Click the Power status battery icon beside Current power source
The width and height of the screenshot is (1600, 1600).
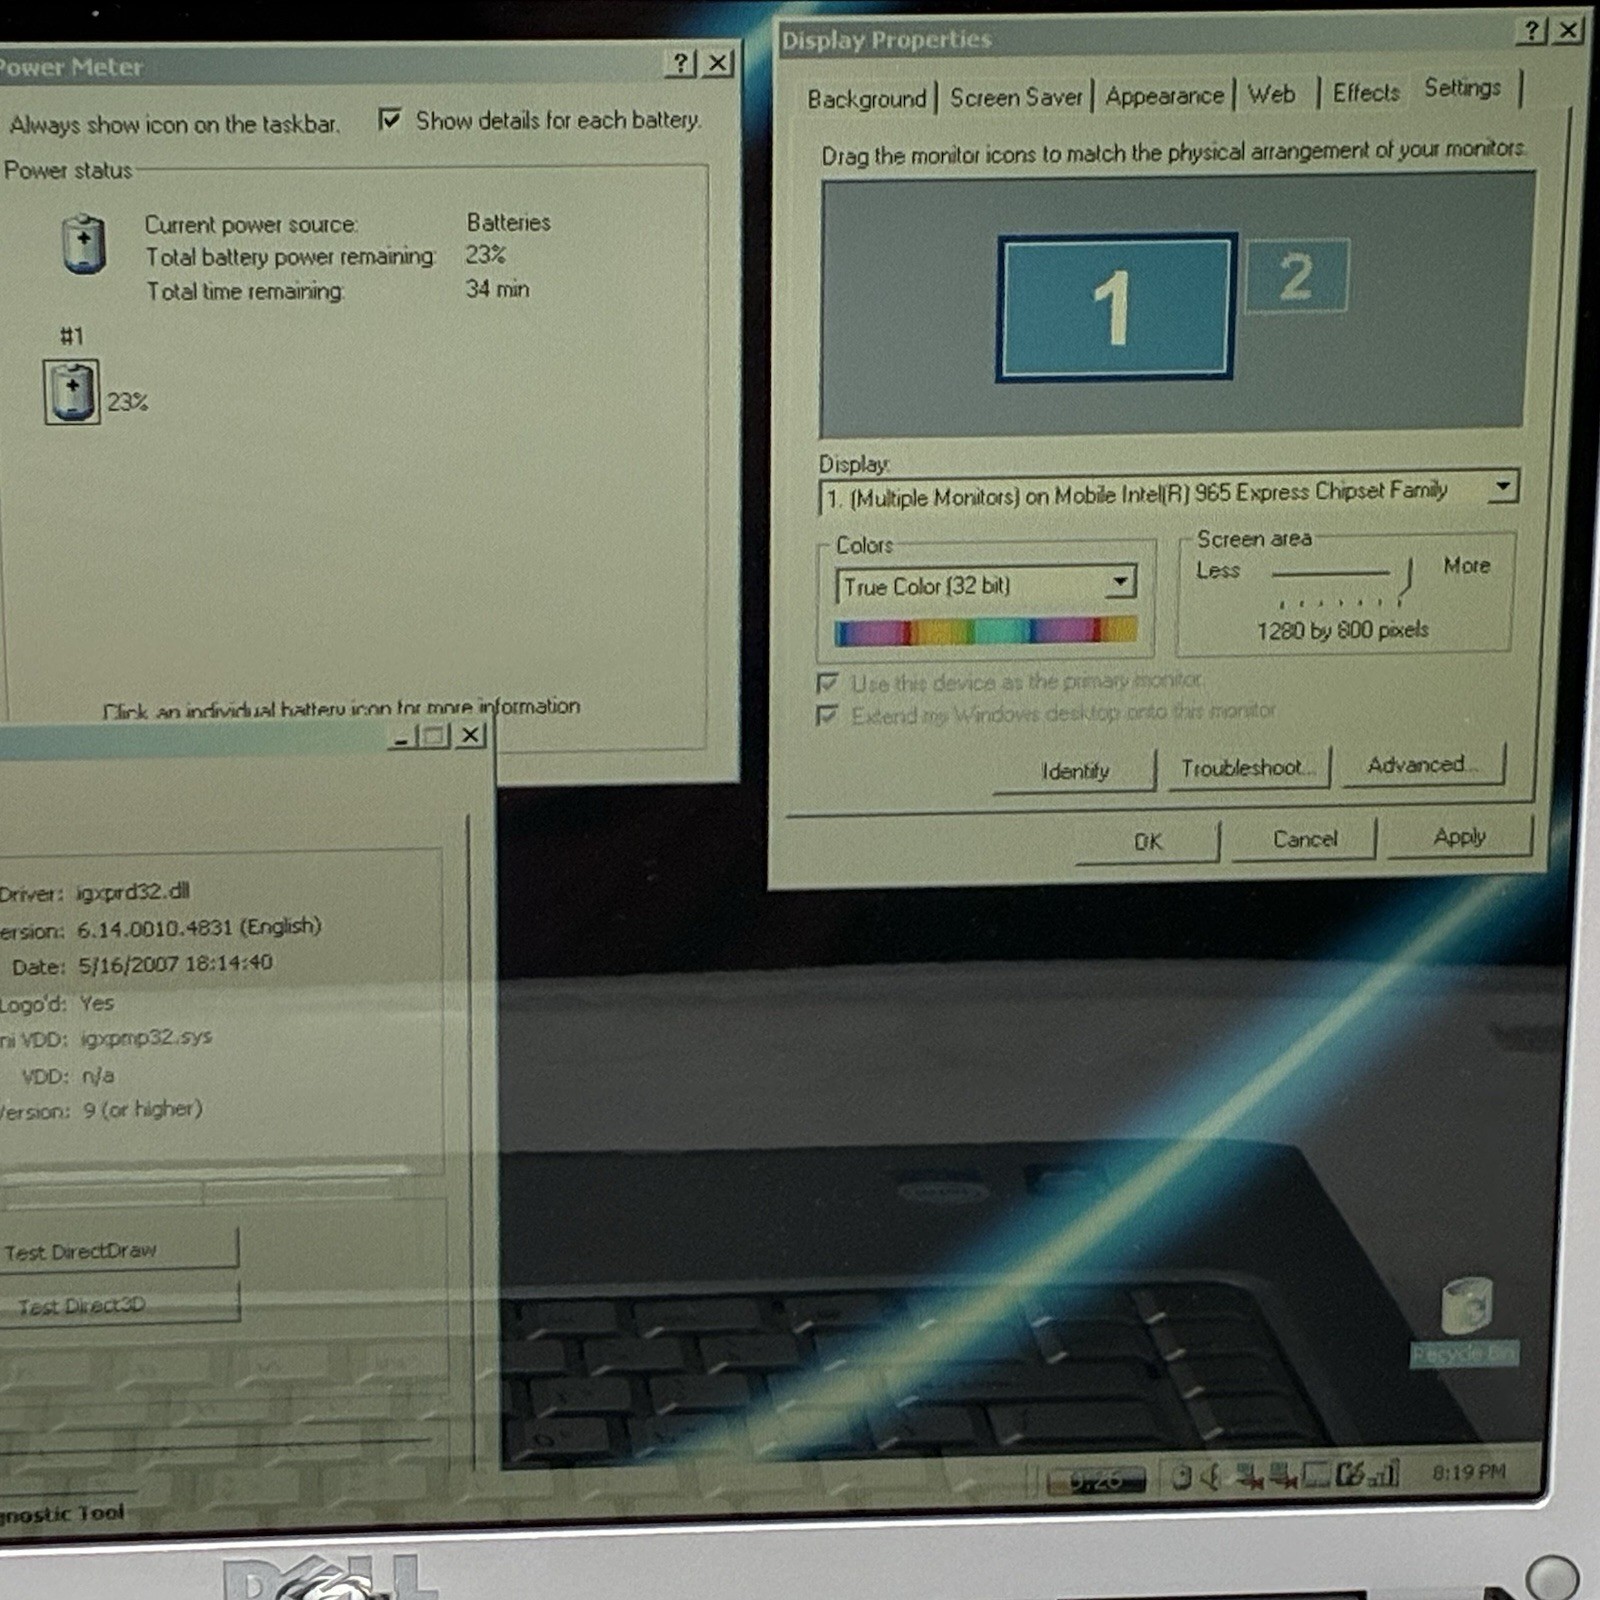coord(84,243)
